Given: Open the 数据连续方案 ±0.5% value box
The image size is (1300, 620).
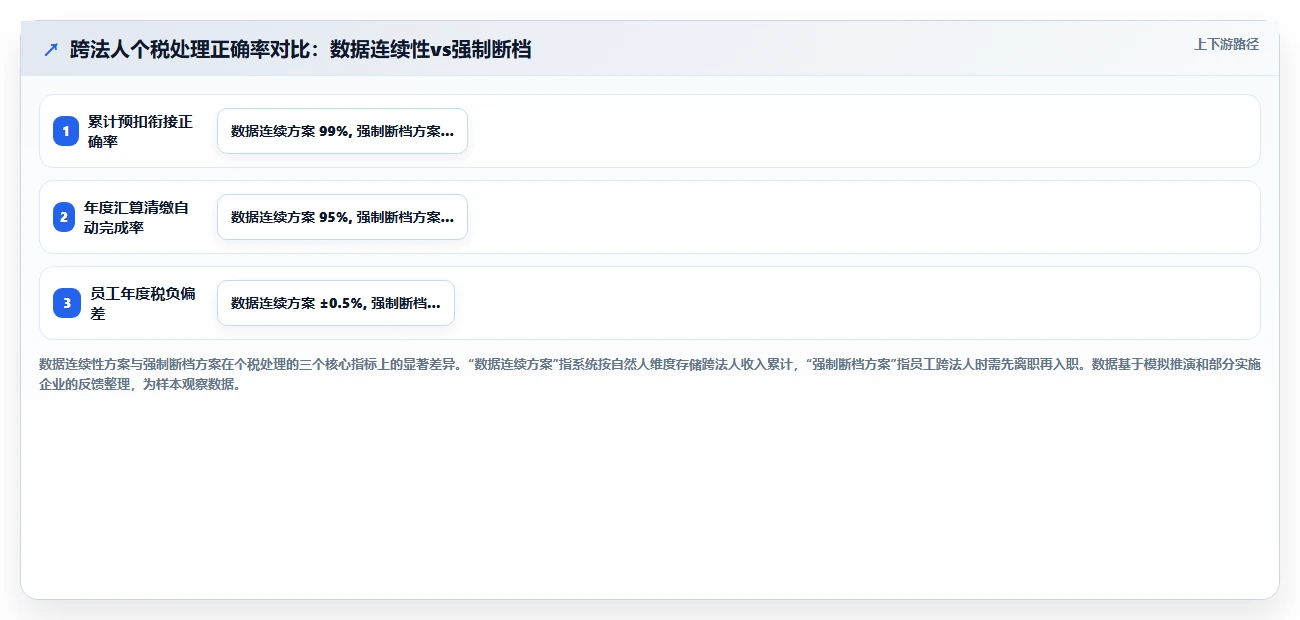Looking at the screenshot, I should click(x=336, y=303).
